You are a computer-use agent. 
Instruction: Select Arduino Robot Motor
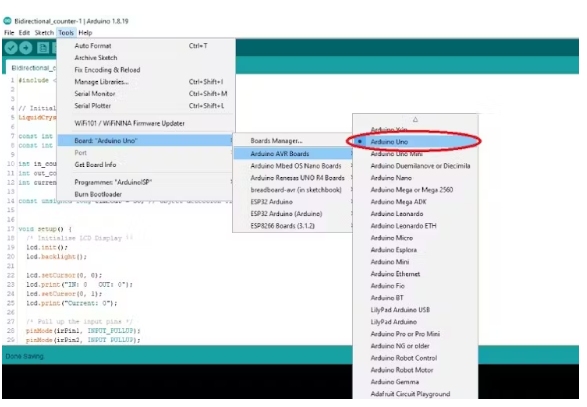click(x=415, y=370)
